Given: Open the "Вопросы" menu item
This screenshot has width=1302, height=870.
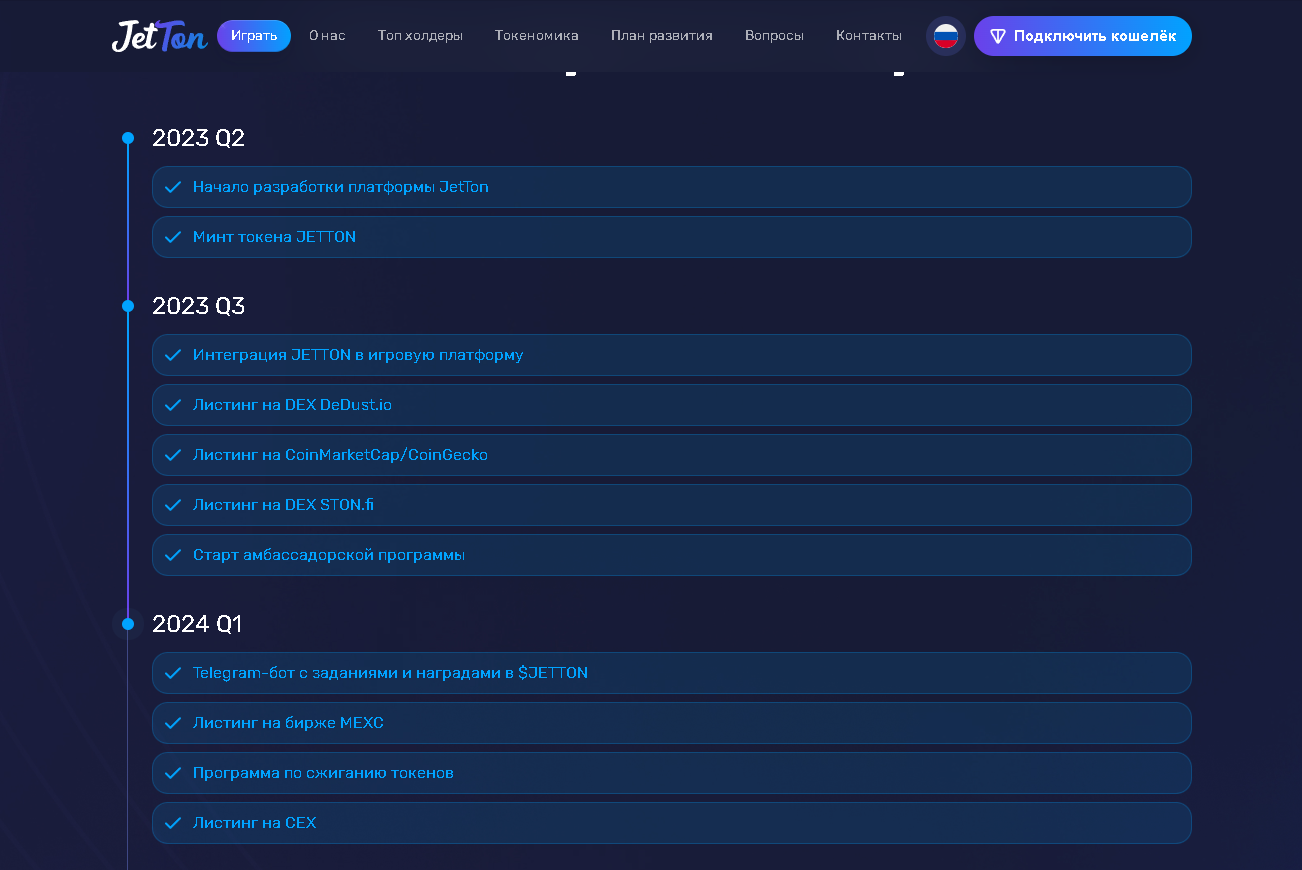Looking at the screenshot, I should click(774, 36).
